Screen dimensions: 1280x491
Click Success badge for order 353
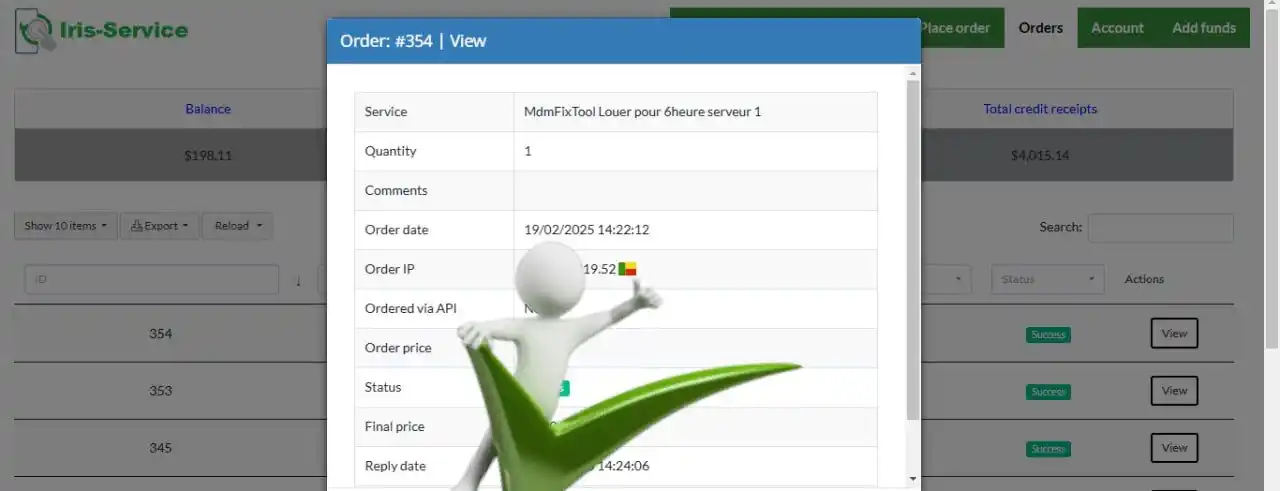pyautogui.click(x=1048, y=392)
